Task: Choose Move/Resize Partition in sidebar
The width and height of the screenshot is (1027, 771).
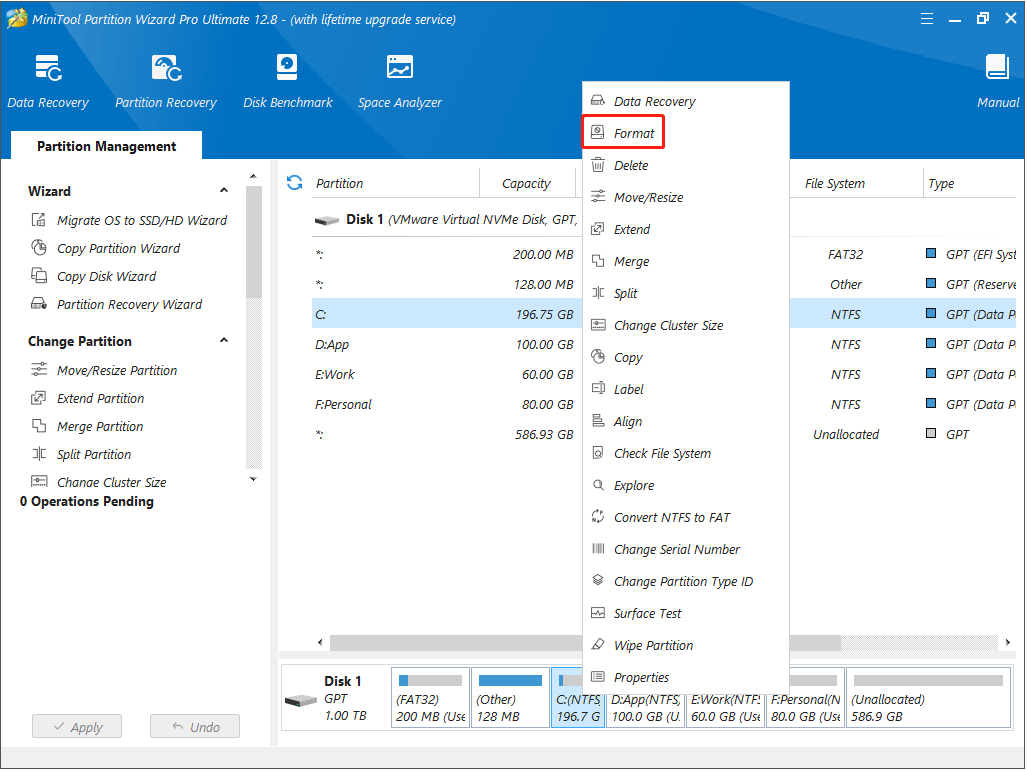Action: 104,370
